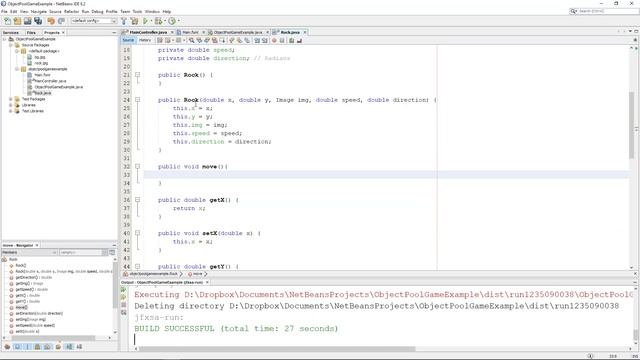Click the Rerun icon in Output panel
Viewport: 640px width, 360px height.
pos(123,290)
